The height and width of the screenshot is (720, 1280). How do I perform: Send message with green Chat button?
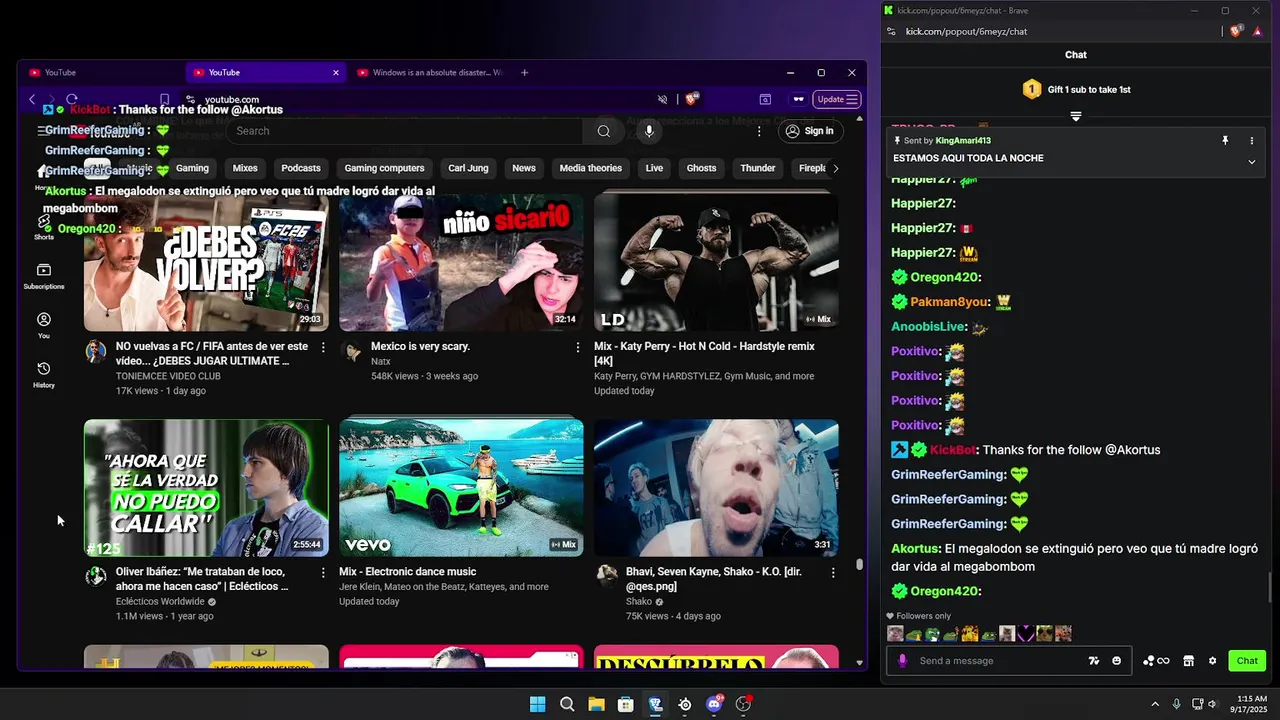click(1247, 661)
